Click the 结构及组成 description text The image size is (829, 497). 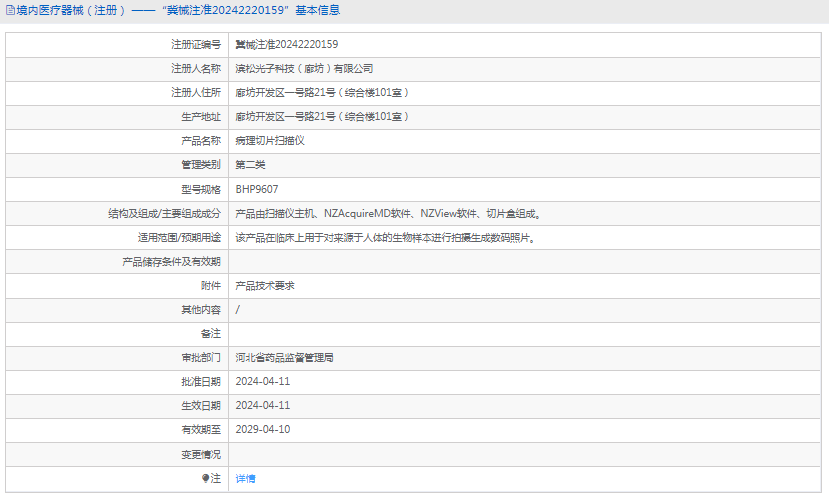click(389, 214)
